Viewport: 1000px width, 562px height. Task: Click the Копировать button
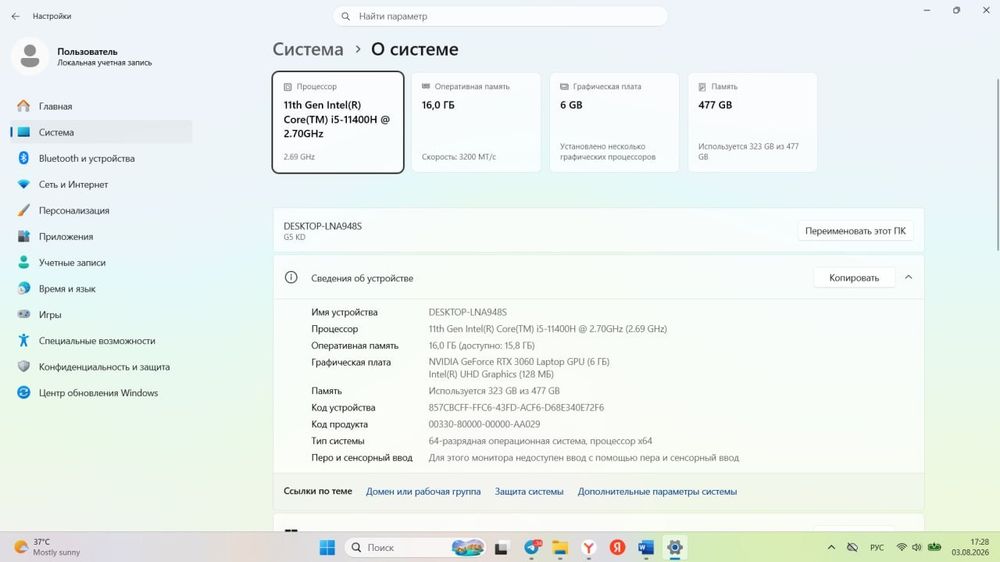854,277
